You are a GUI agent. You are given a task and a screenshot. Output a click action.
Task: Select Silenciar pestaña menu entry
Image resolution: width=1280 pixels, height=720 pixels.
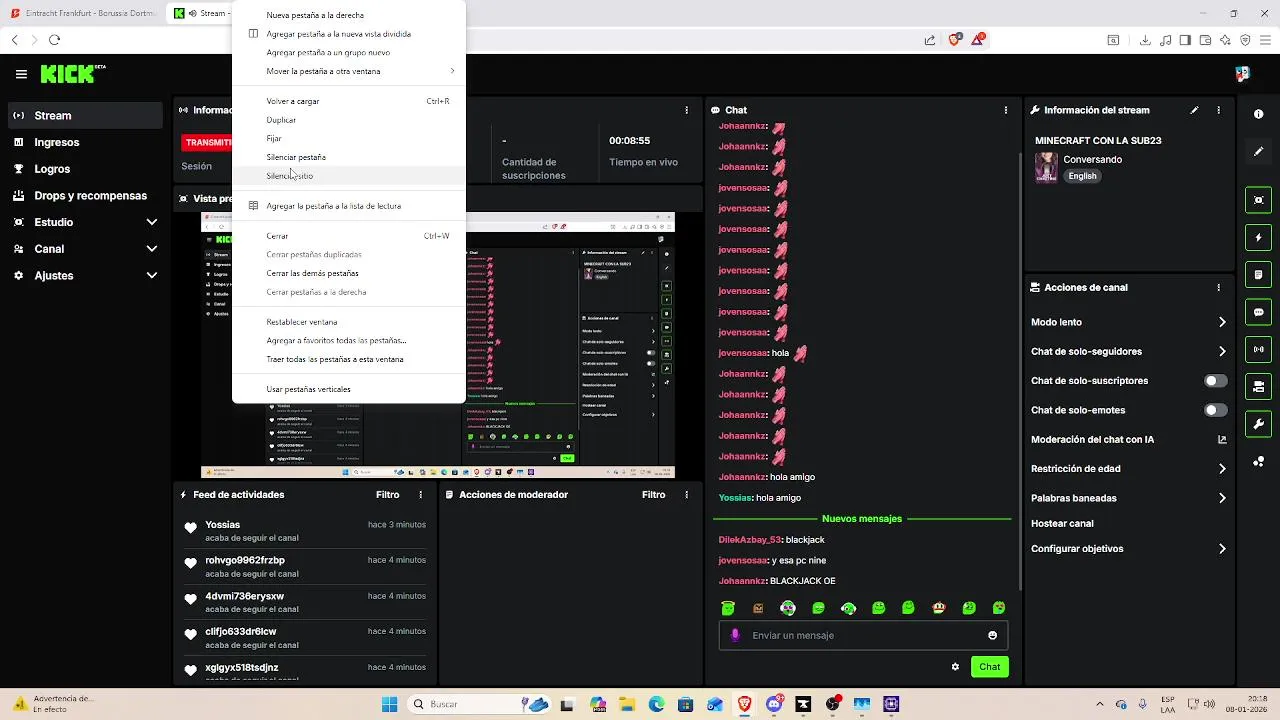tap(349, 157)
